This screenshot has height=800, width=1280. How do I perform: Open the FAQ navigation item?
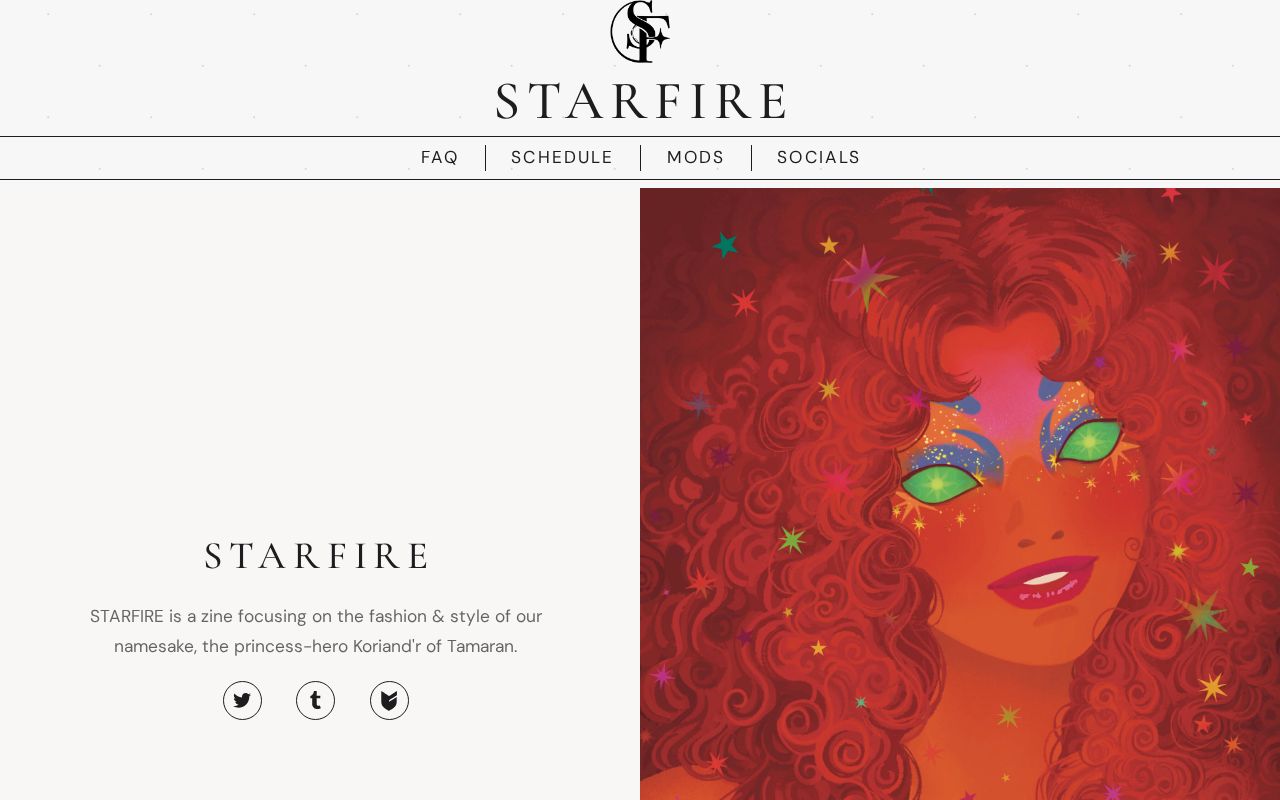click(x=439, y=157)
